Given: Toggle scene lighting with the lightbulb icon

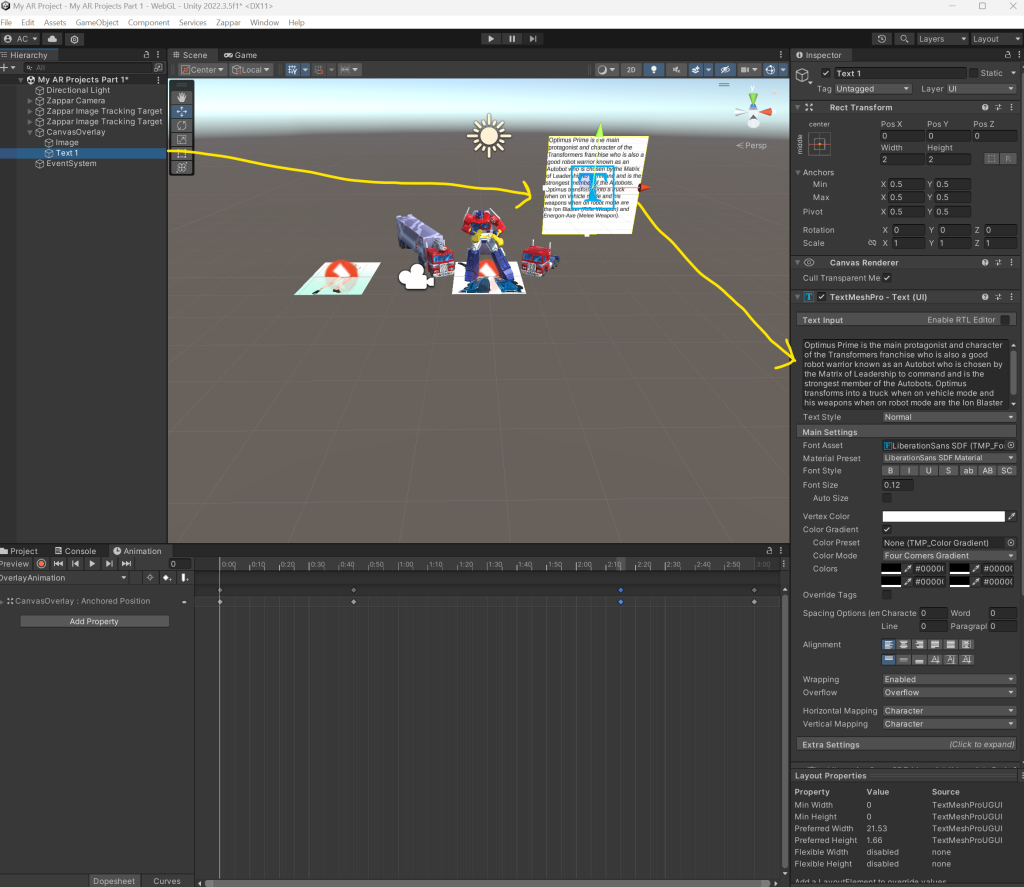Looking at the screenshot, I should pos(655,70).
